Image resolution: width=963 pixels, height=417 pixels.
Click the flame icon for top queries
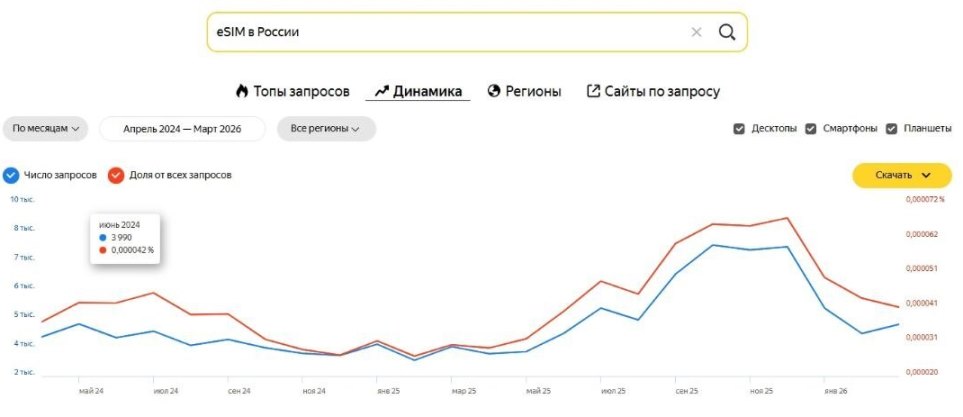click(241, 91)
